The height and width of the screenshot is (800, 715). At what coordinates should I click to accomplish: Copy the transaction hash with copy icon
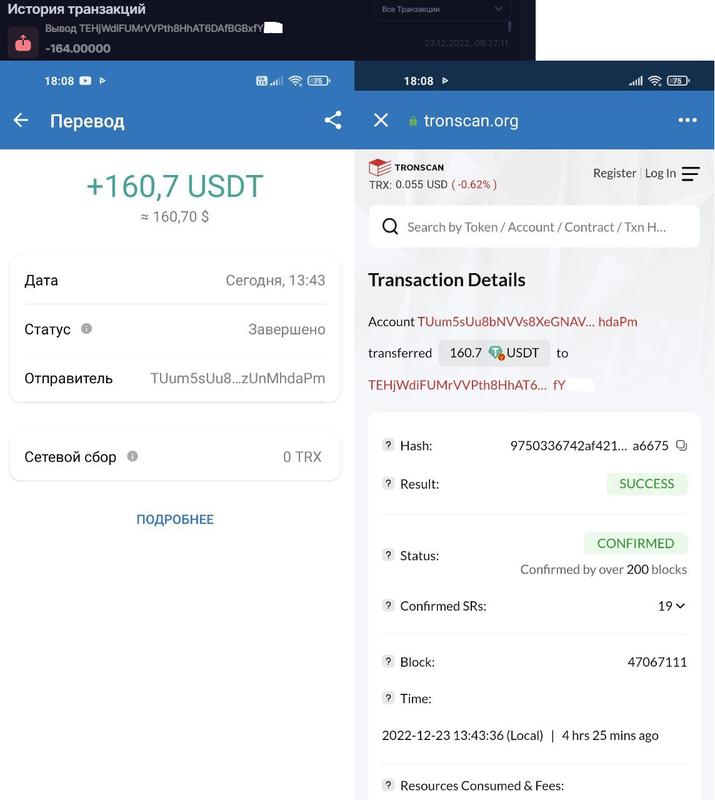[x=681, y=445]
